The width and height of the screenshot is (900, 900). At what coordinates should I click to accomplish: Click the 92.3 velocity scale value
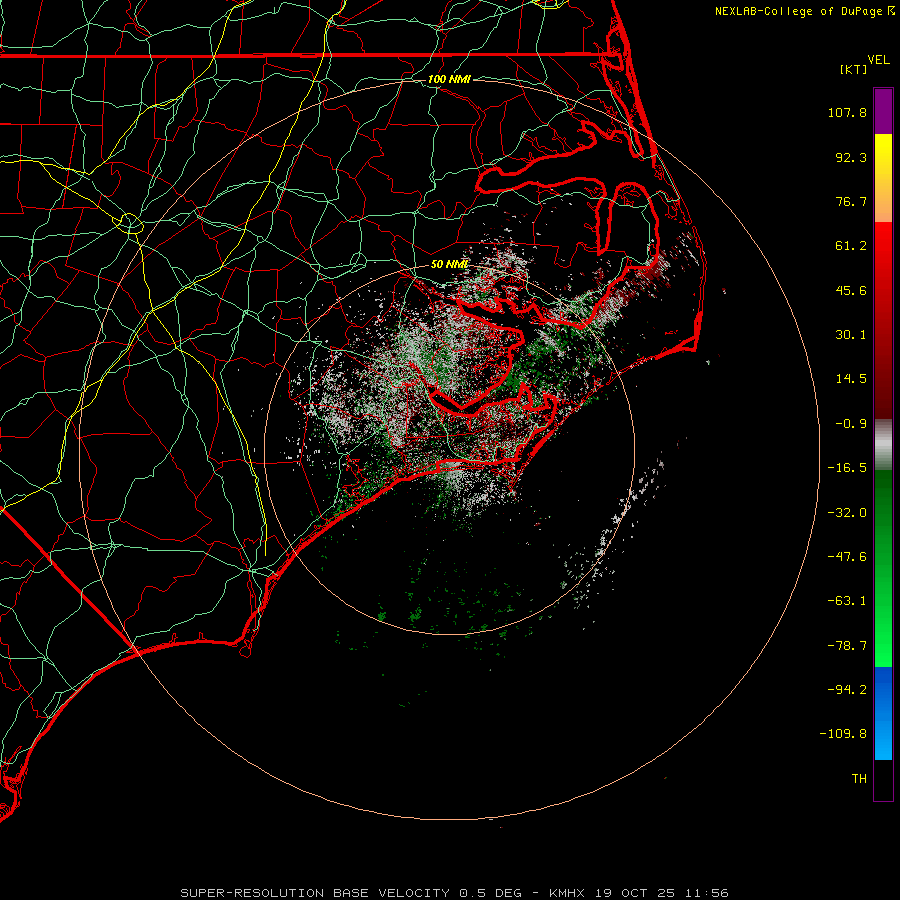click(851, 157)
